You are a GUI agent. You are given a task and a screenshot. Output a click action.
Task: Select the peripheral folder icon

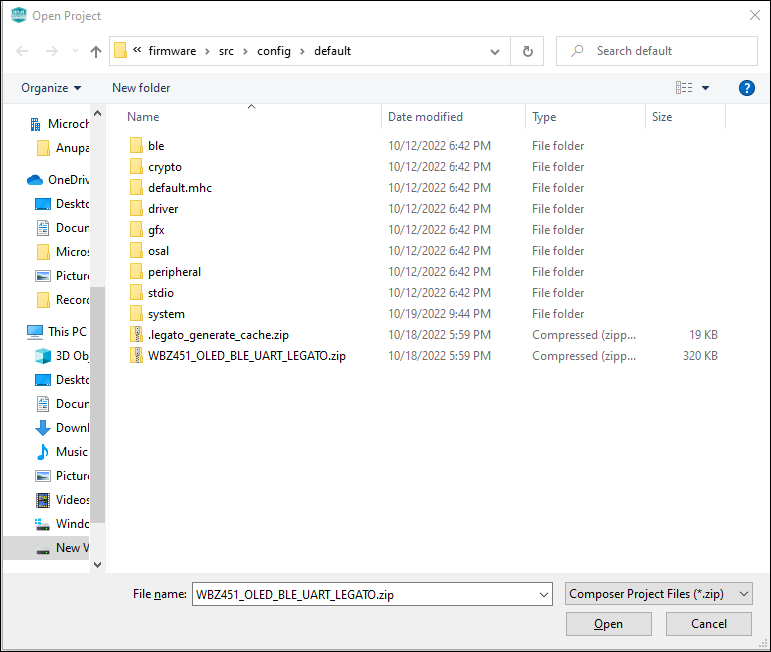pos(136,272)
